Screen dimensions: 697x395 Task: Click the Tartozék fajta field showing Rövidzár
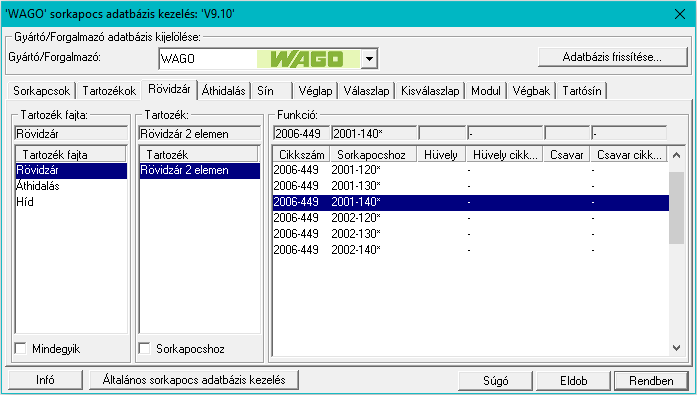pyautogui.click(x=71, y=133)
